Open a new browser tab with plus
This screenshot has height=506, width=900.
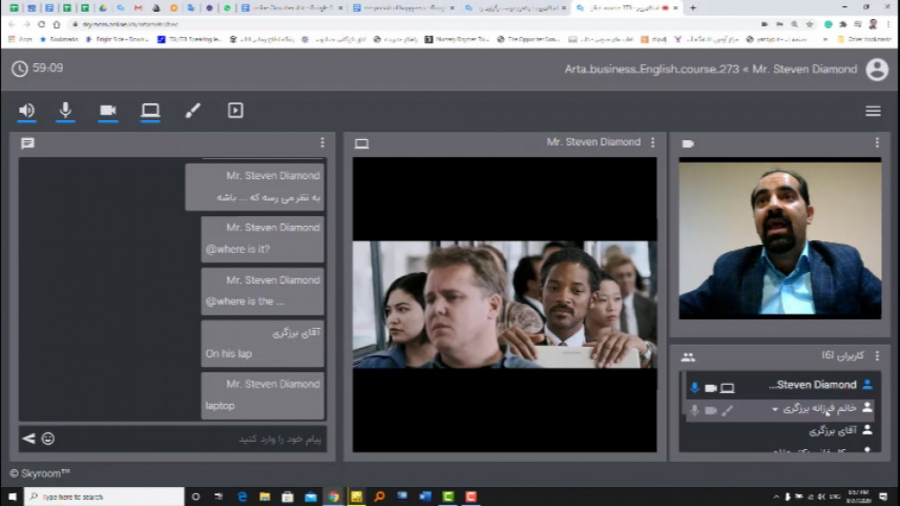pos(693,8)
